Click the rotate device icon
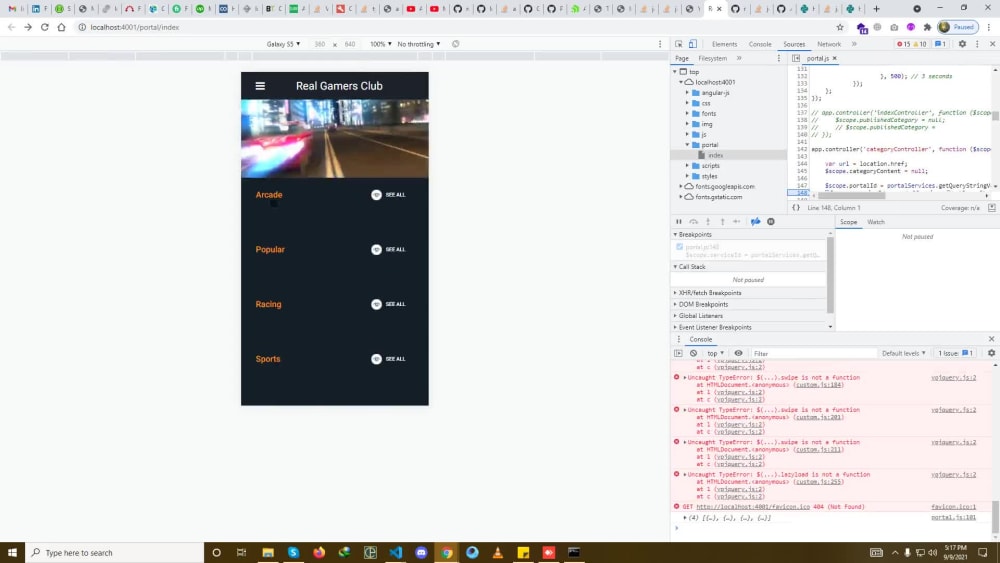 click(x=455, y=44)
